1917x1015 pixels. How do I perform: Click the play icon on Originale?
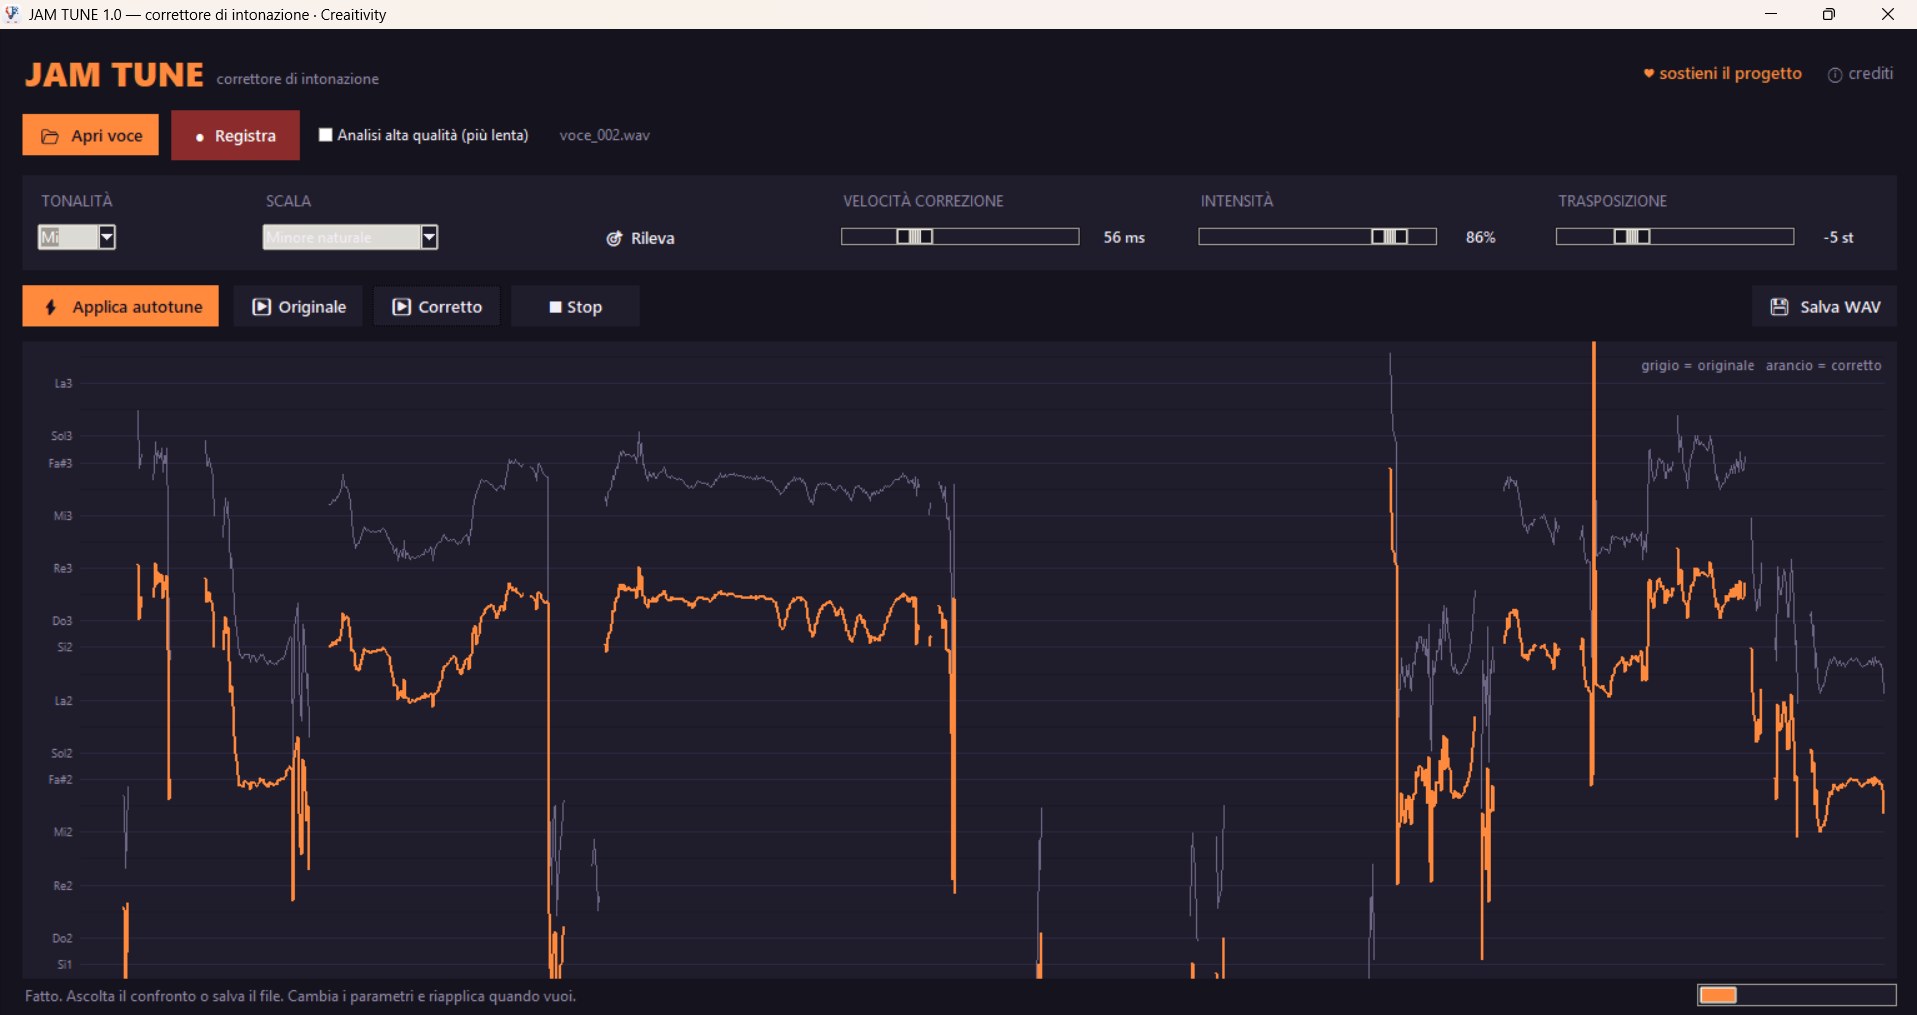pos(261,307)
